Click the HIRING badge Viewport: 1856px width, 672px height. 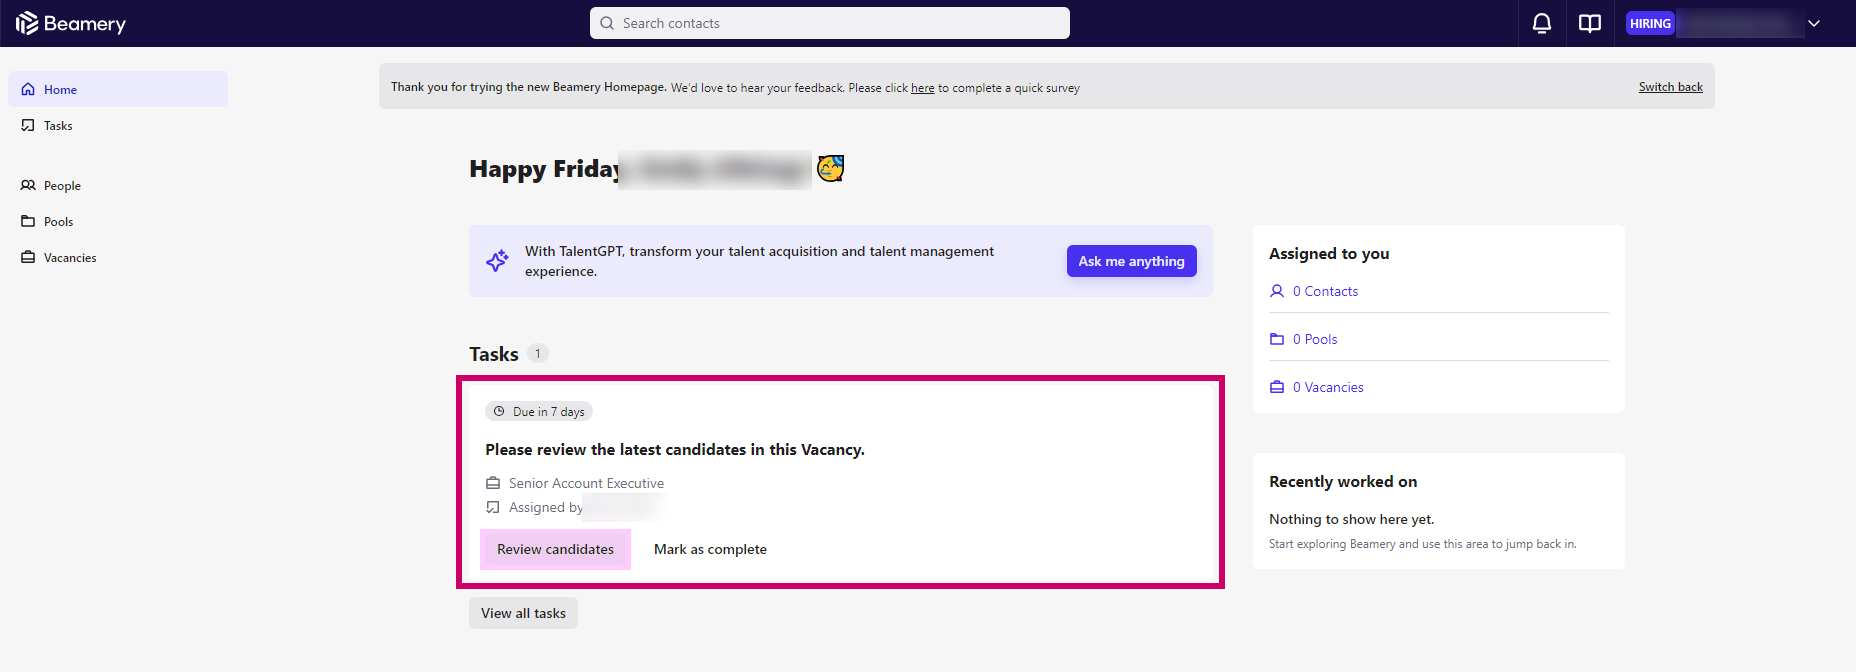[x=1650, y=23]
